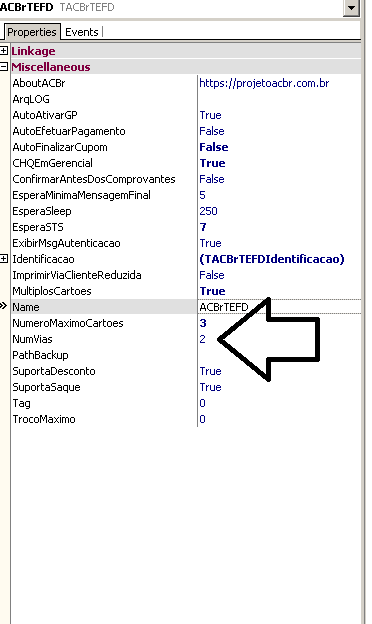Click the 0 value of Tag
This screenshot has height=624, width=372.
(x=203, y=403)
